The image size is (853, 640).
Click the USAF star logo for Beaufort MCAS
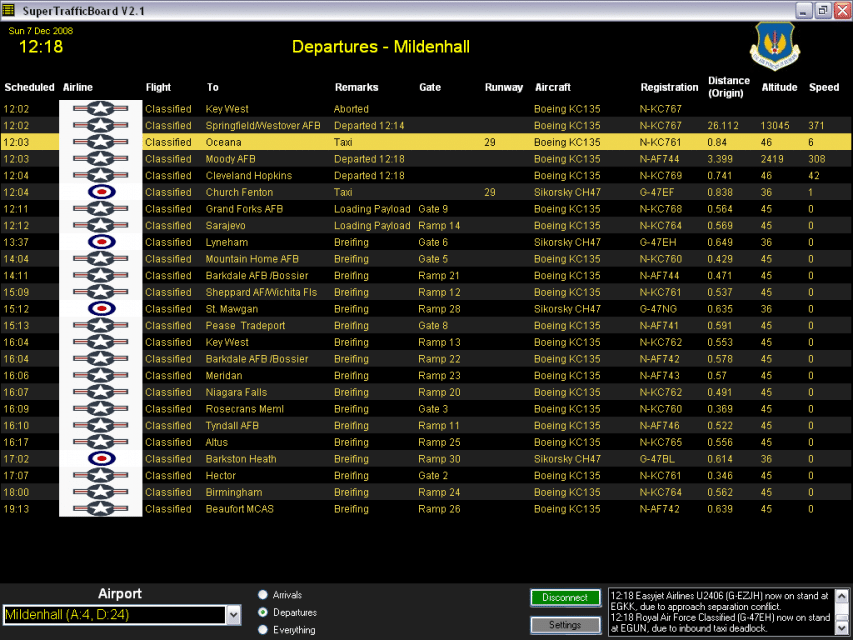tap(100, 509)
